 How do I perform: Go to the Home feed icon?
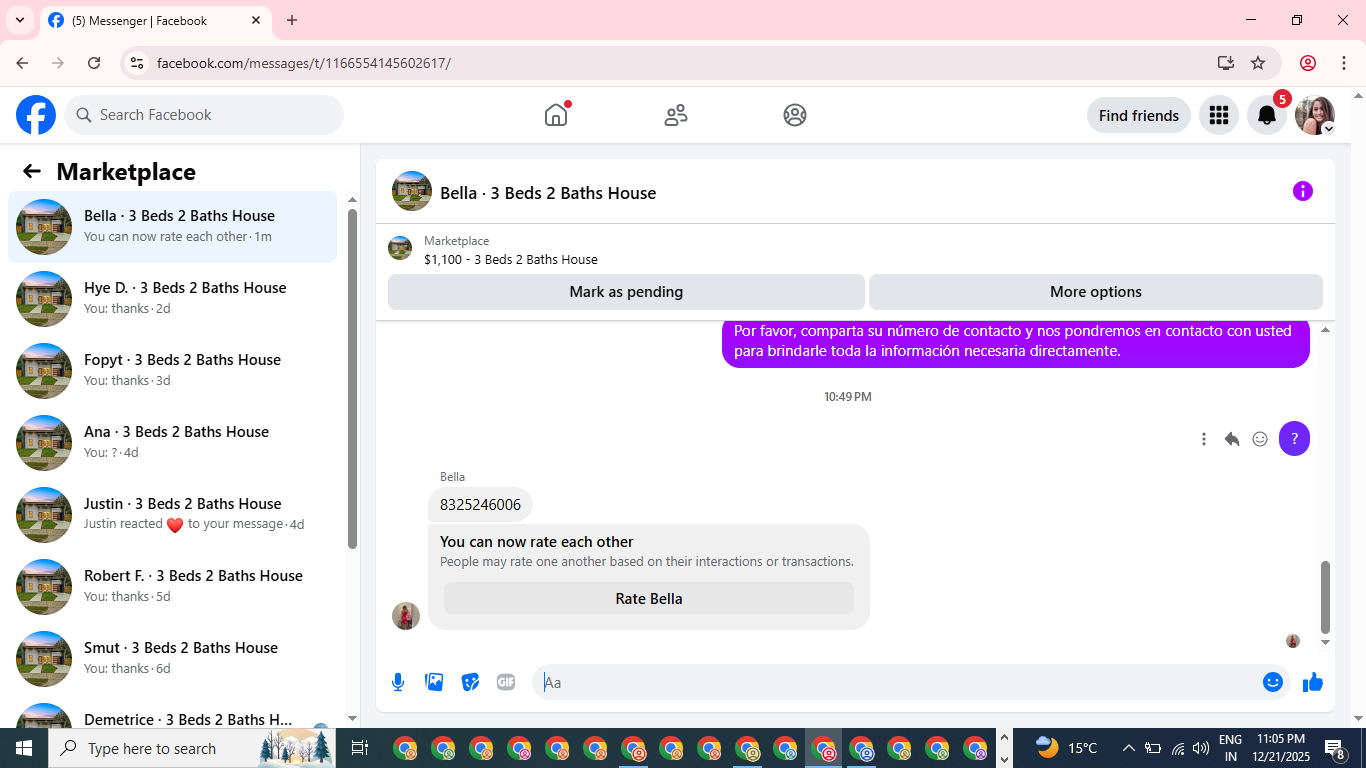[x=556, y=115]
